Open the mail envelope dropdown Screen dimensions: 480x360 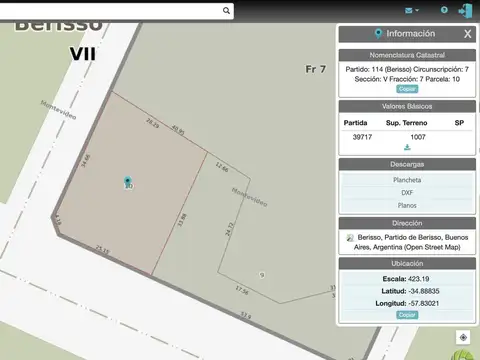click(412, 10)
